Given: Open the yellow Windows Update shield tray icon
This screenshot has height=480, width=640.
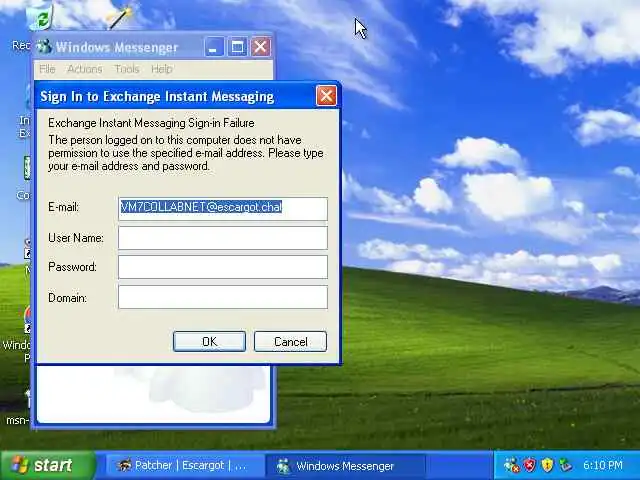Looking at the screenshot, I should pyautogui.click(x=547, y=465).
